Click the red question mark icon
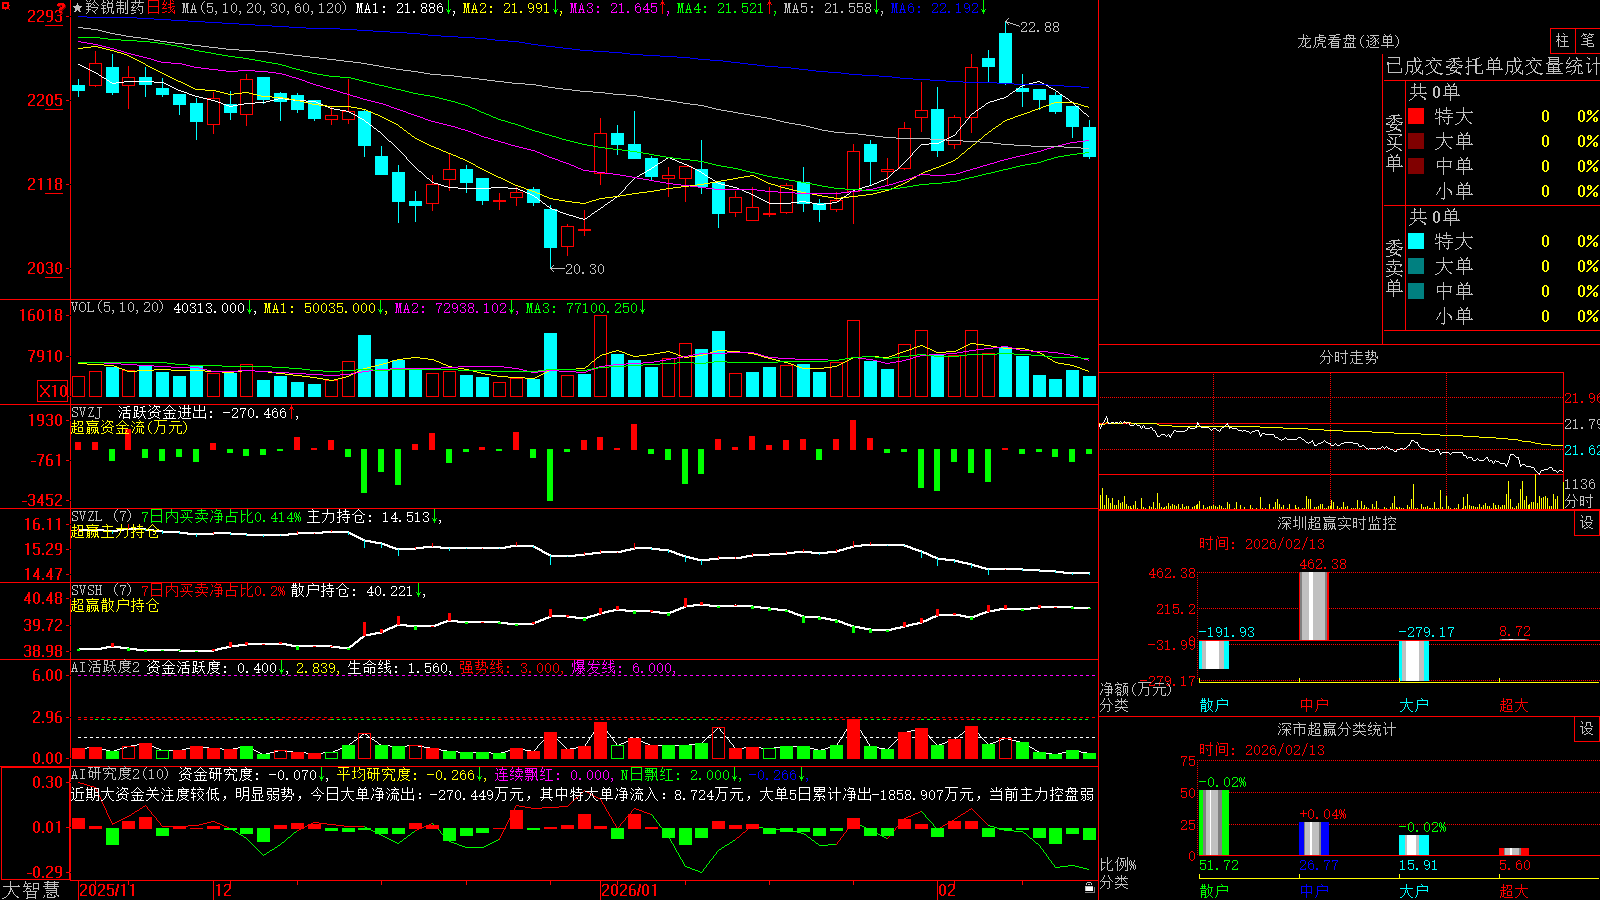The image size is (1600, 900). tap(62, 8)
